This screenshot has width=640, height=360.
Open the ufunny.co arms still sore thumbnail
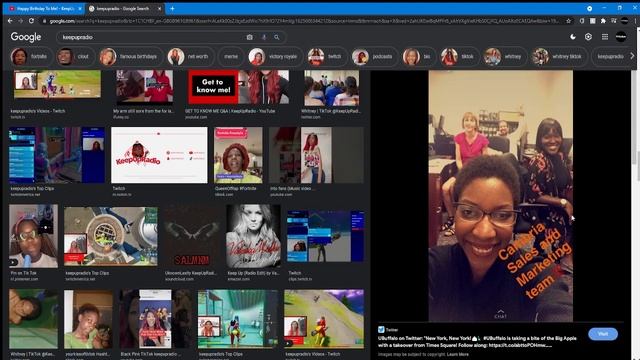pyautogui.click(x=144, y=87)
